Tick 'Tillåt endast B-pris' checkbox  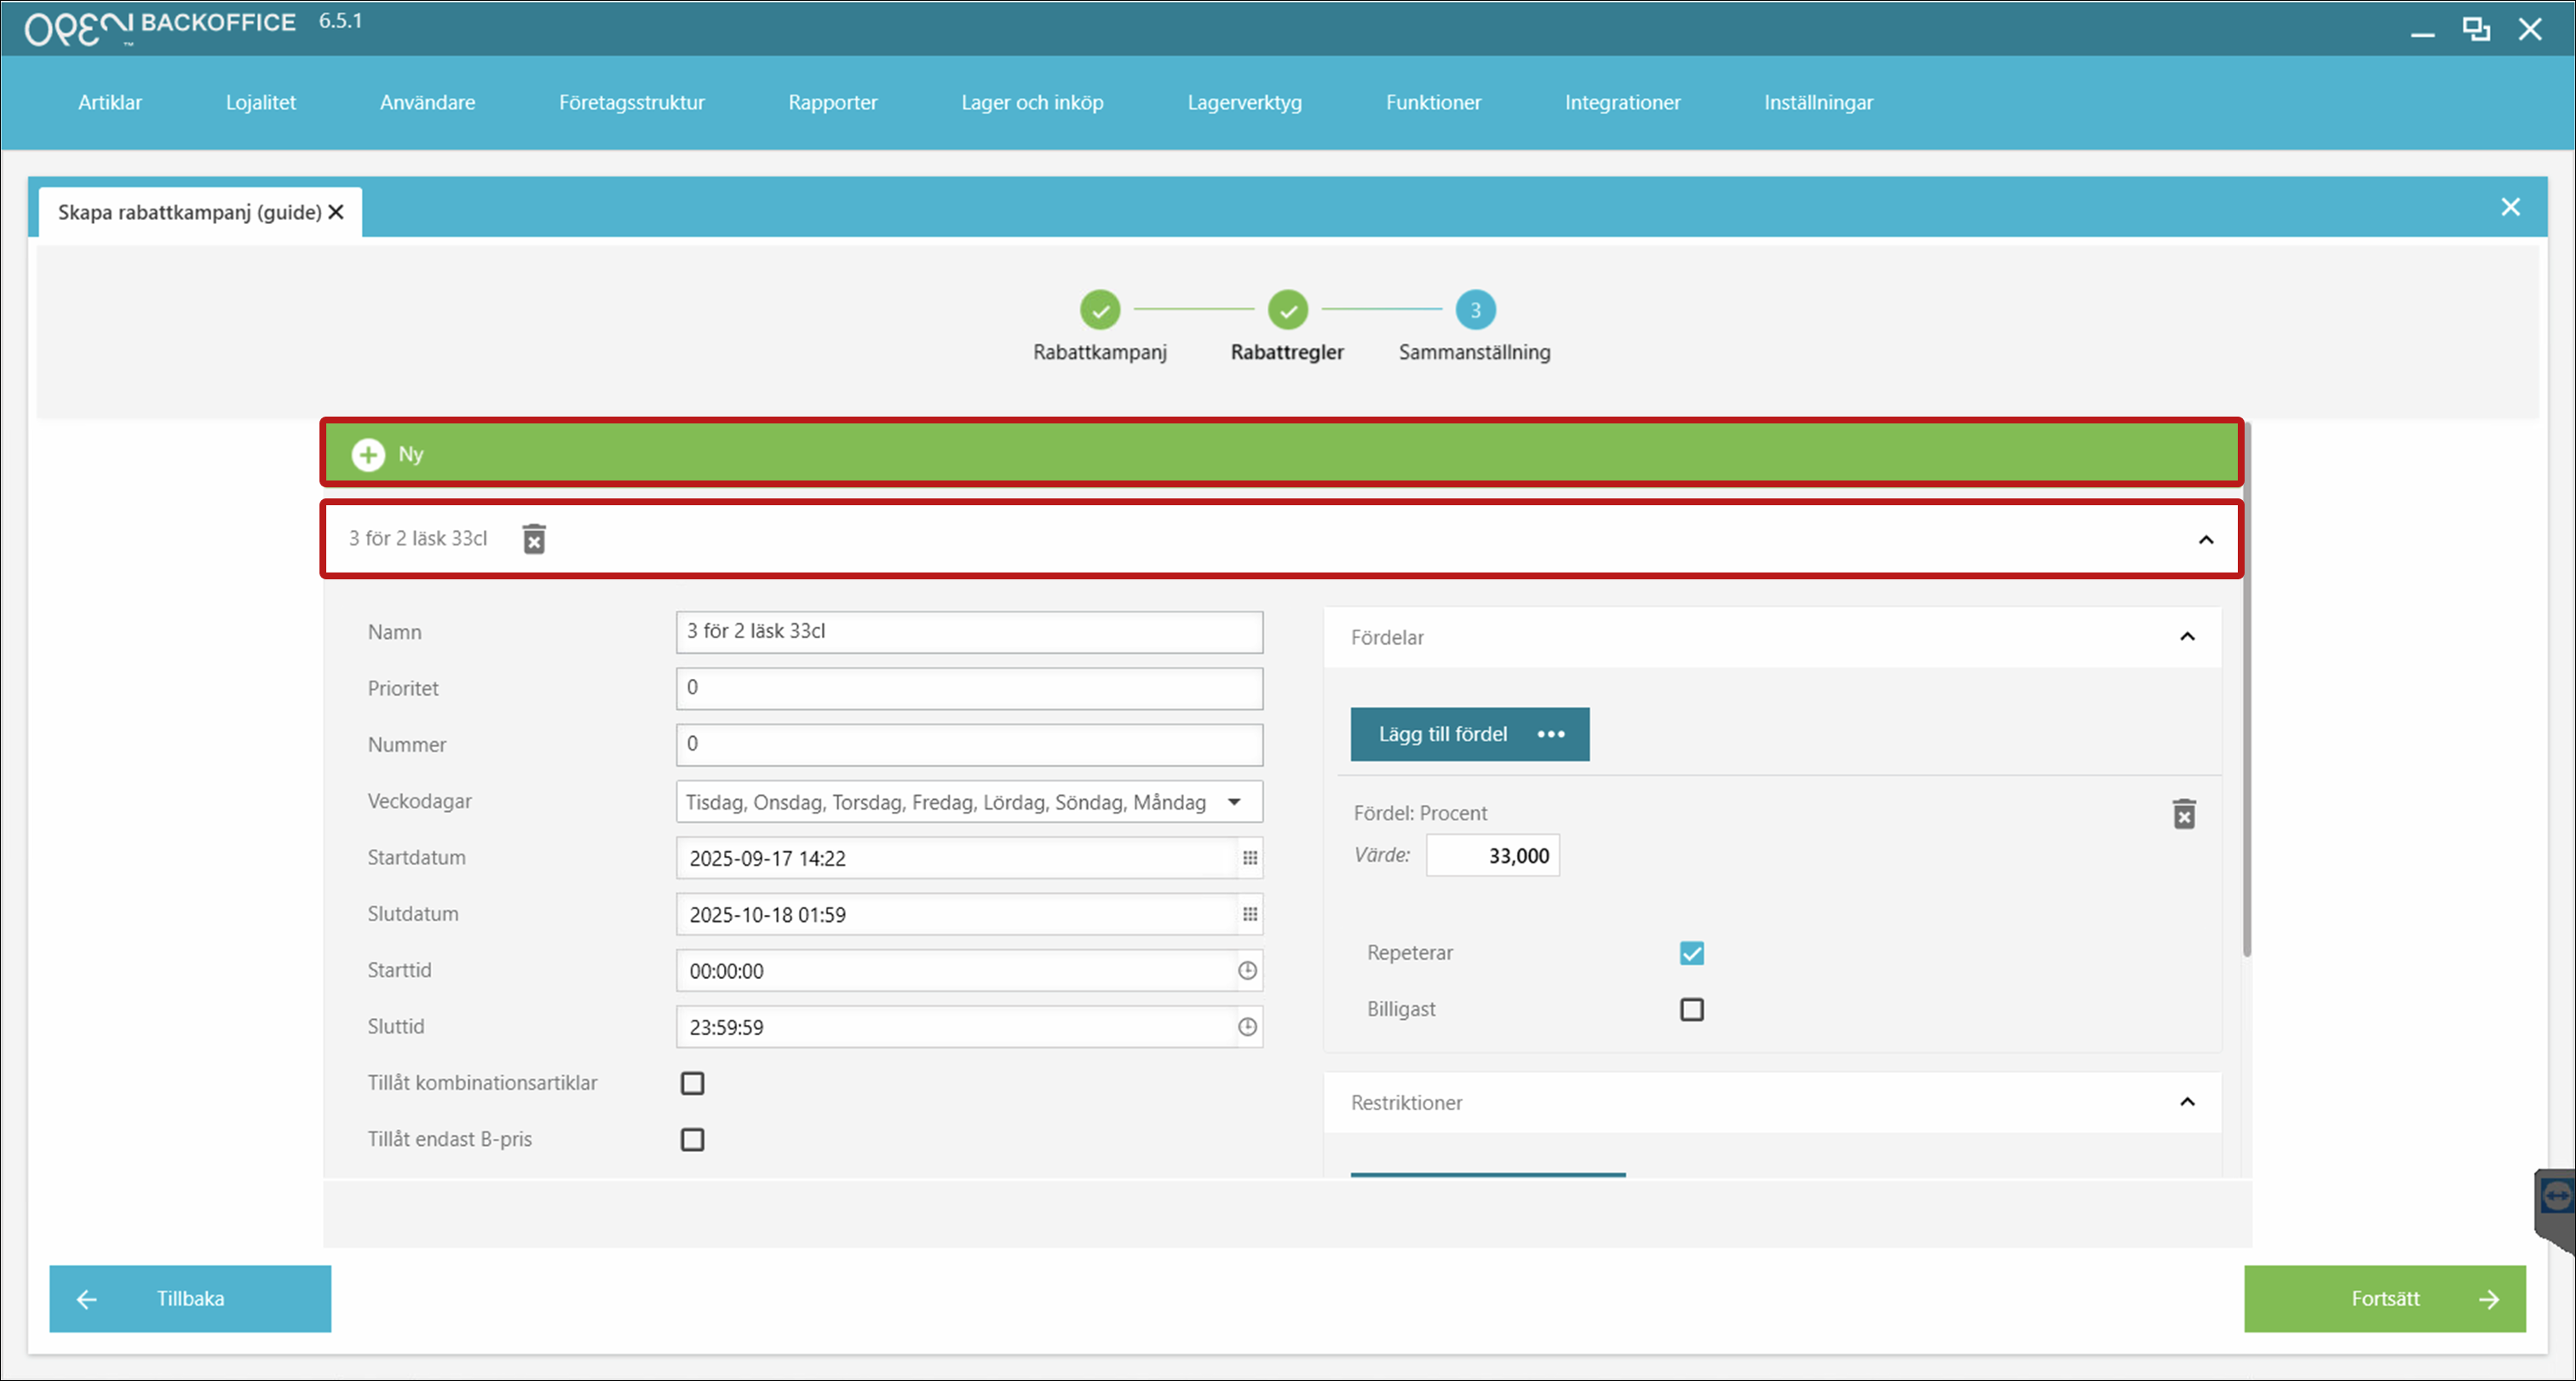pos(692,1140)
